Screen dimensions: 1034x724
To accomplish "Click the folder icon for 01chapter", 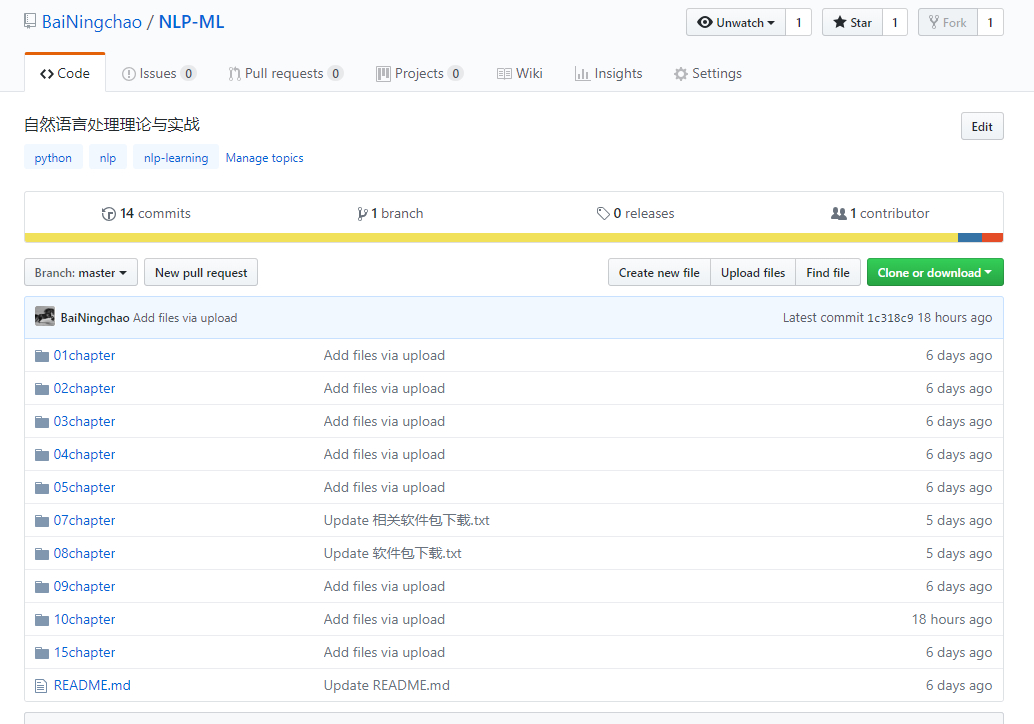I will [x=42, y=356].
